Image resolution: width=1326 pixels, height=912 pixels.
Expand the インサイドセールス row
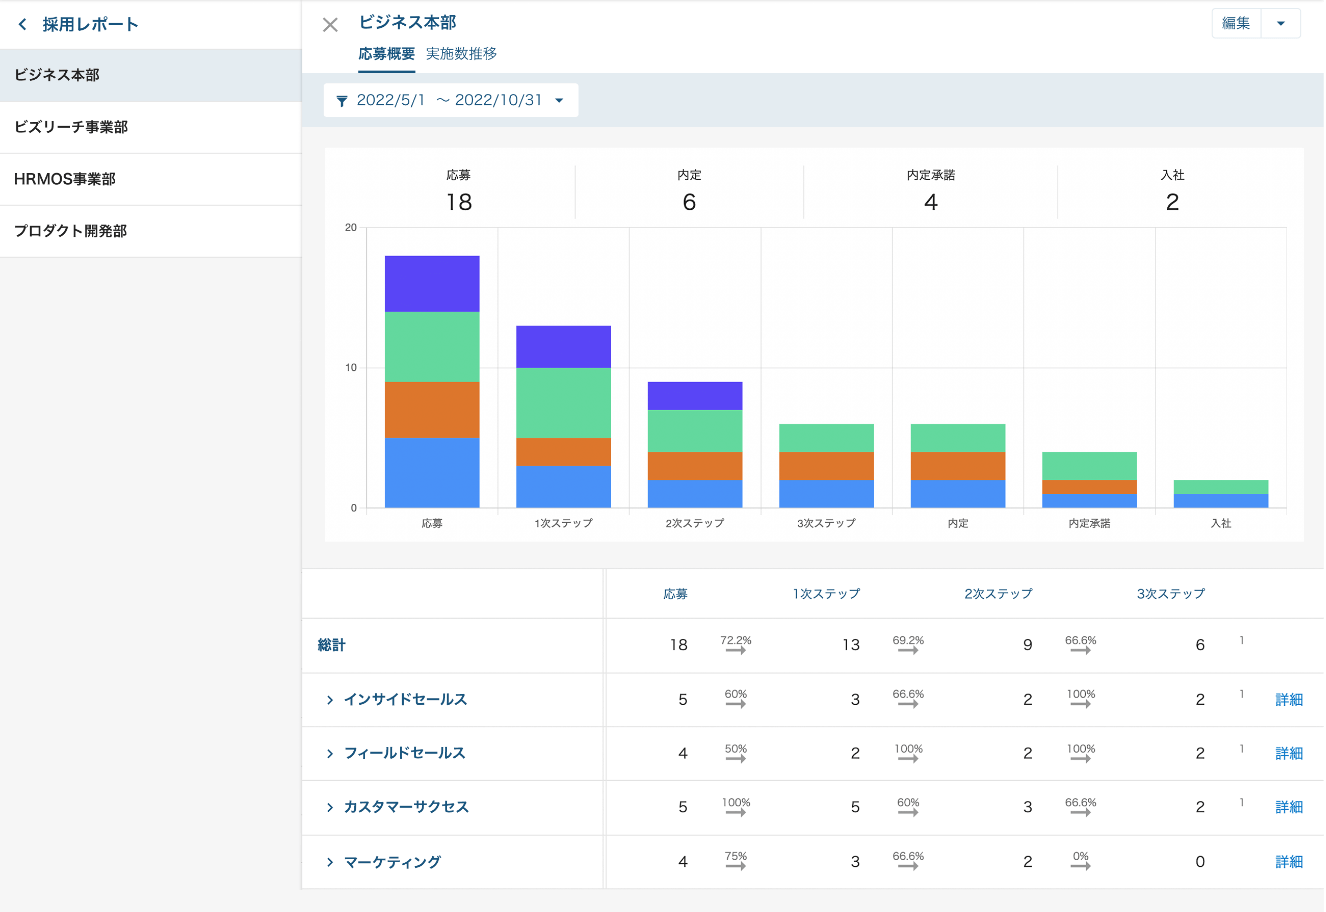(x=330, y=700)
